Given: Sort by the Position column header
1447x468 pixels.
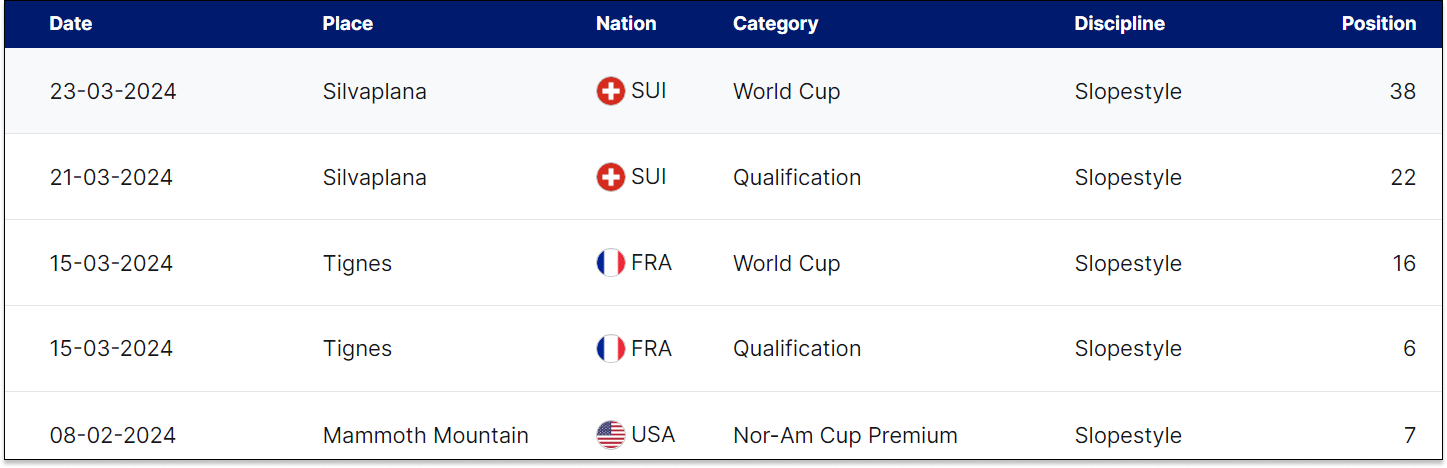Looking at the screenshot, I should [x=1379, y=24].
